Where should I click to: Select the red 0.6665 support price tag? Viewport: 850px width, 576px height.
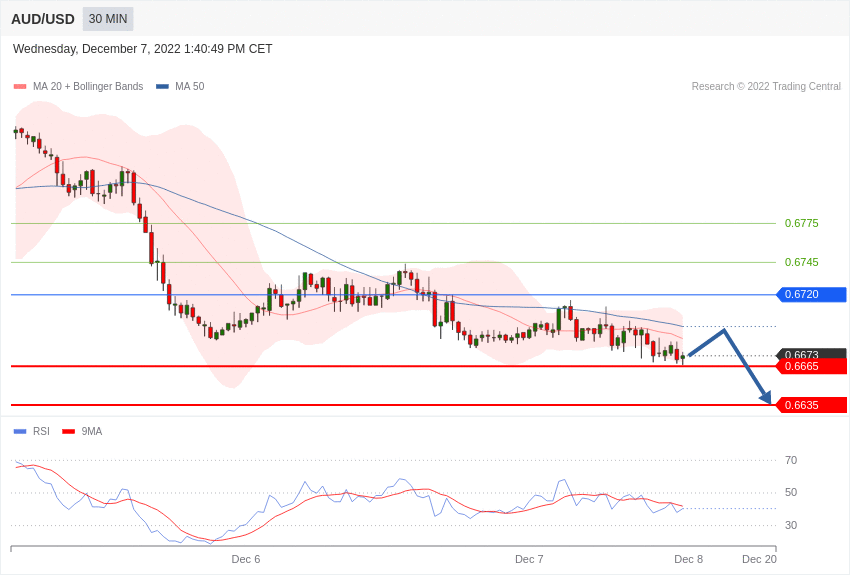812,366
